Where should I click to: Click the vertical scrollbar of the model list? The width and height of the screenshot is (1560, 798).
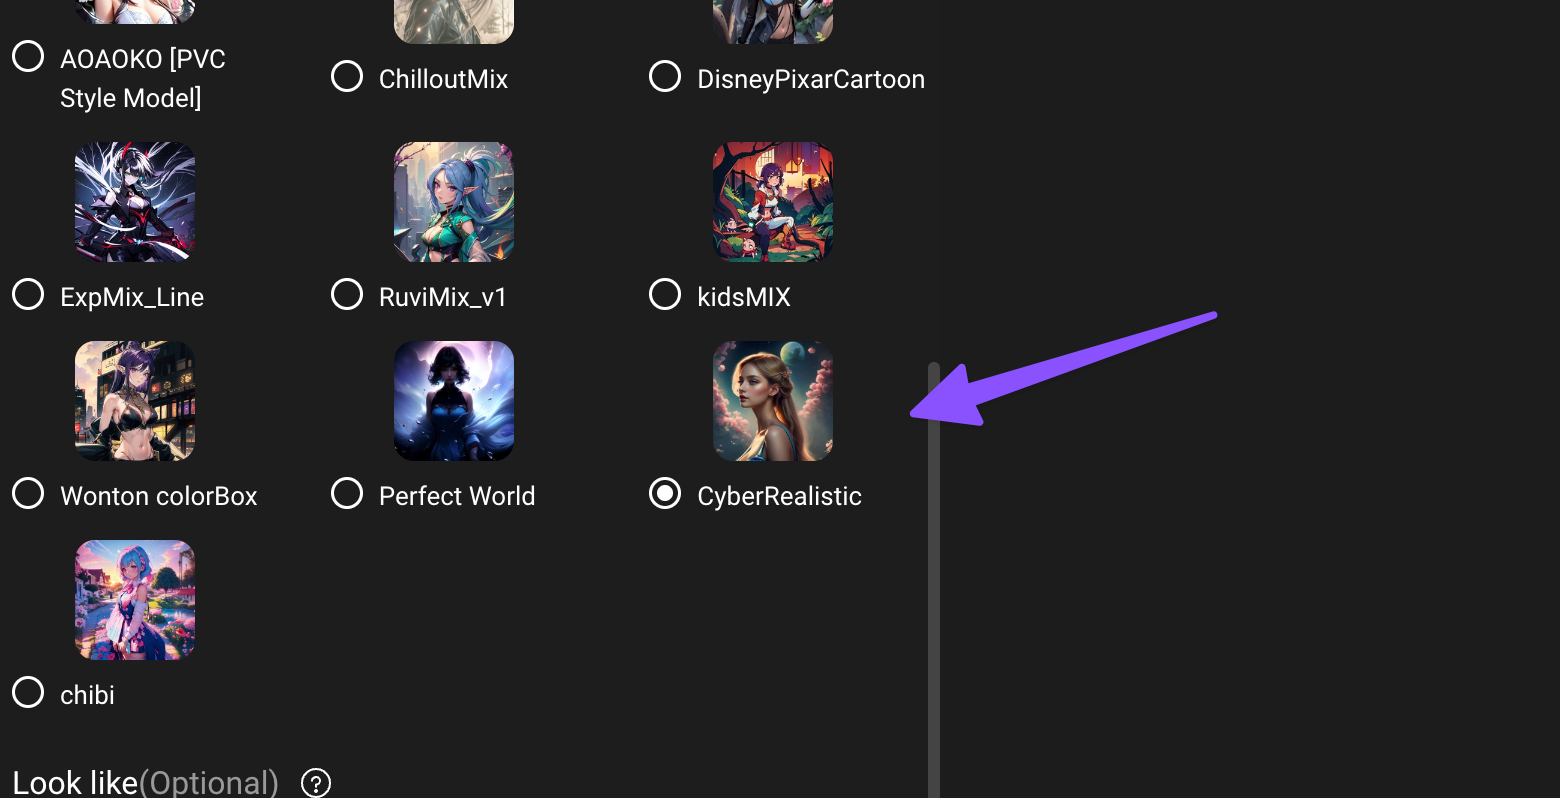coord(934,580)
